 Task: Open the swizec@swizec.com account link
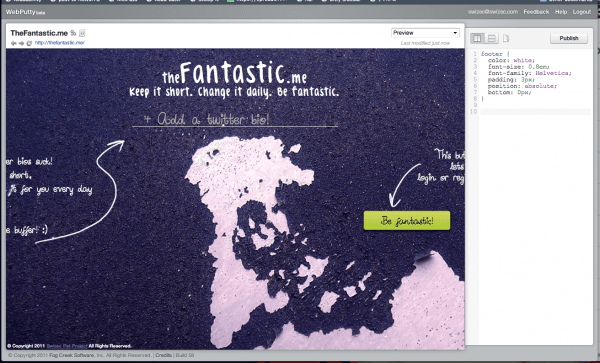[492, 12]
